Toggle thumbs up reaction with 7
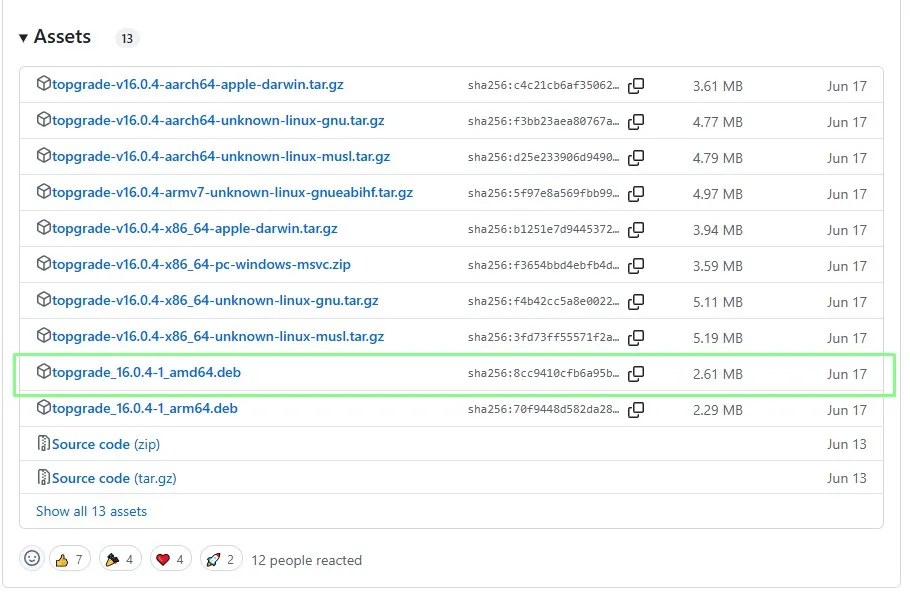Image resolution: width=910 pixels, height=601 pixels. (70, 560)
